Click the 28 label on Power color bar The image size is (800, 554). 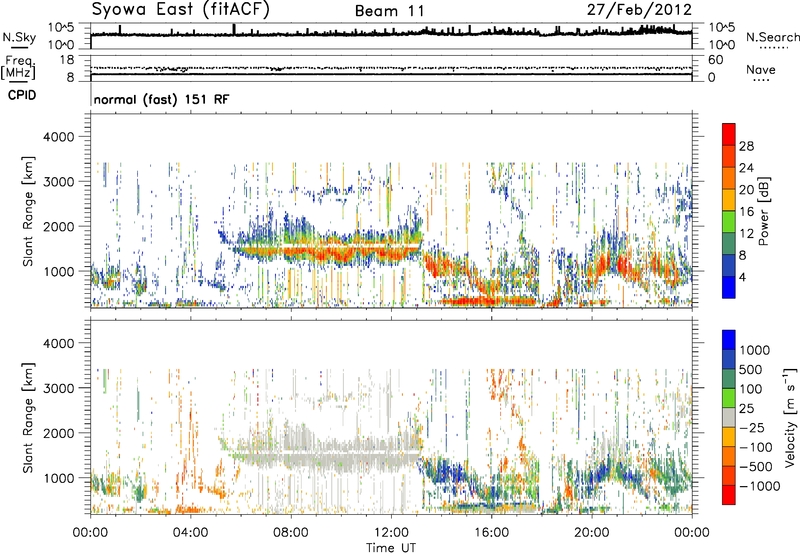click(746, 146)
